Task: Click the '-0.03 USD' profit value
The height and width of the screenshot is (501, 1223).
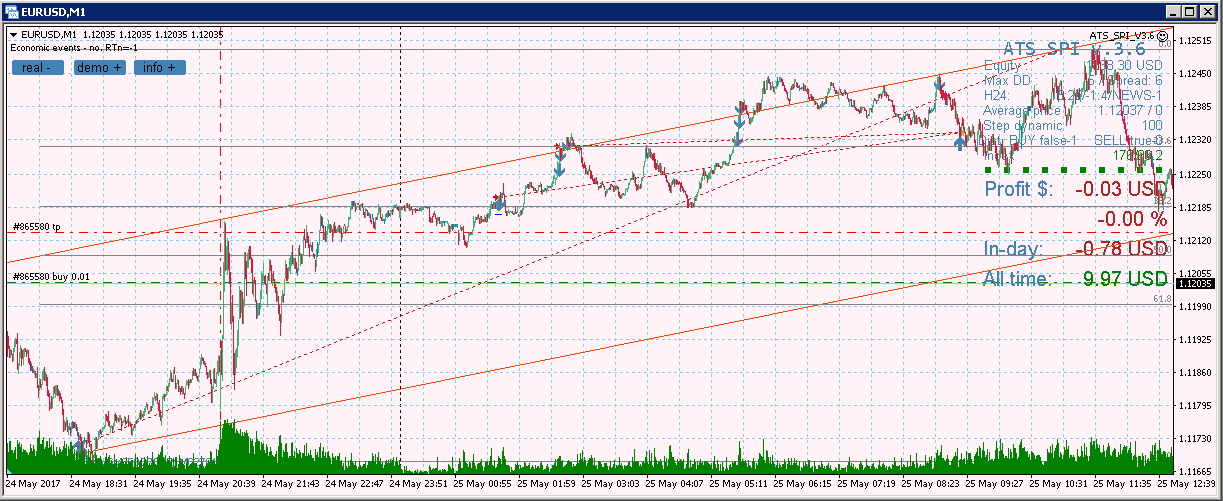Action: (x=1121, y=188)
